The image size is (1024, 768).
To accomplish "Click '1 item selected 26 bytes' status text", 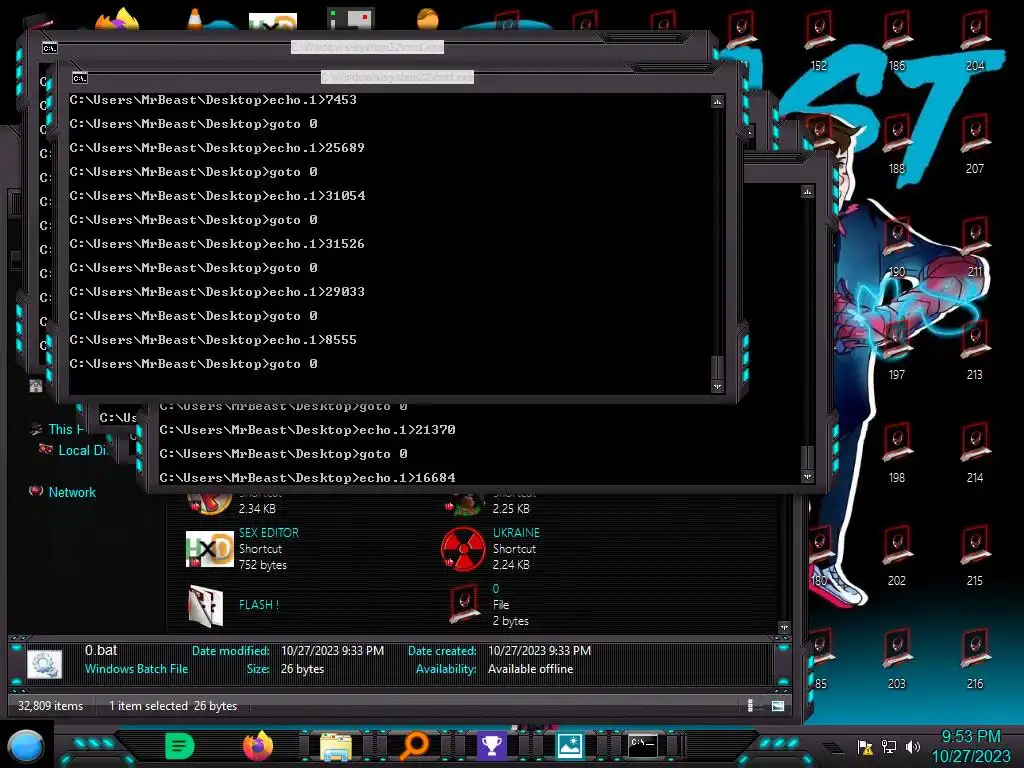I will pos(173,706).
